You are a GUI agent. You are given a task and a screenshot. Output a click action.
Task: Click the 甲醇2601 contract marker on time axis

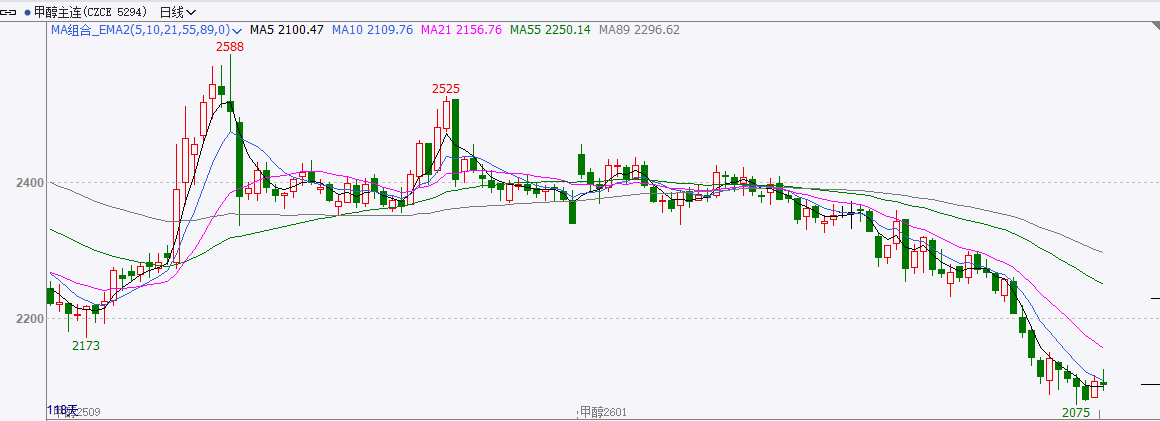(603, 412)
